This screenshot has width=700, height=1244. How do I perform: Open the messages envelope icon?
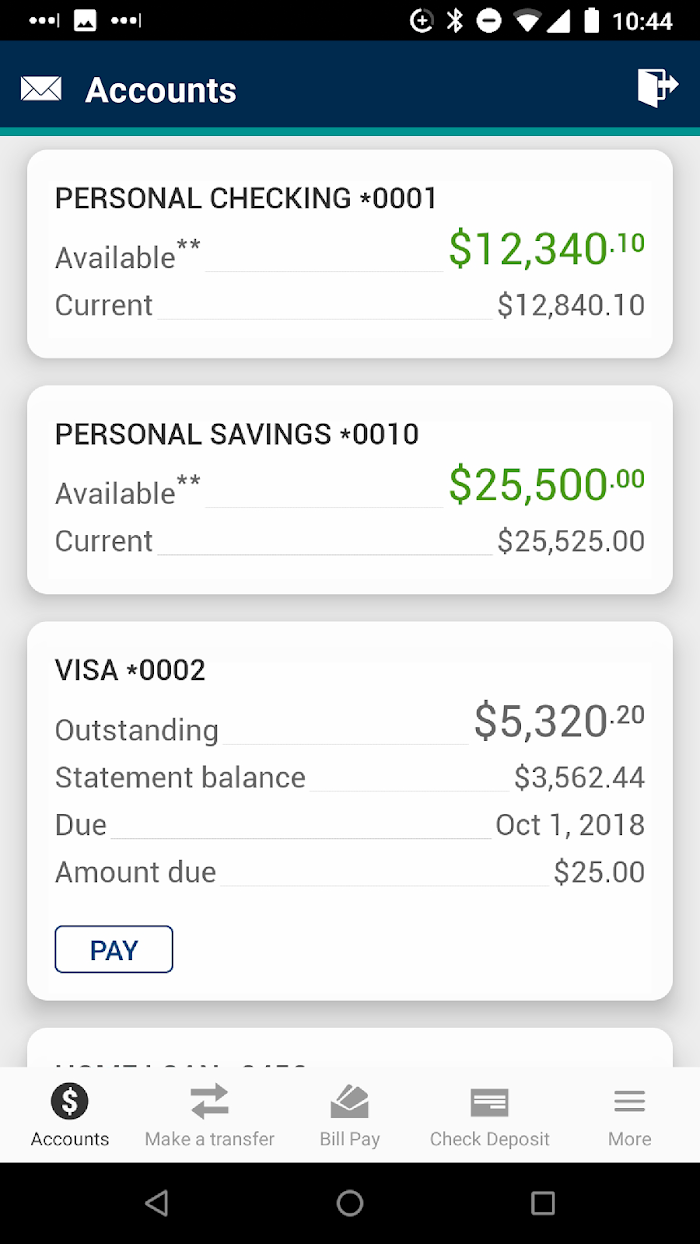[x=41, y=89]
